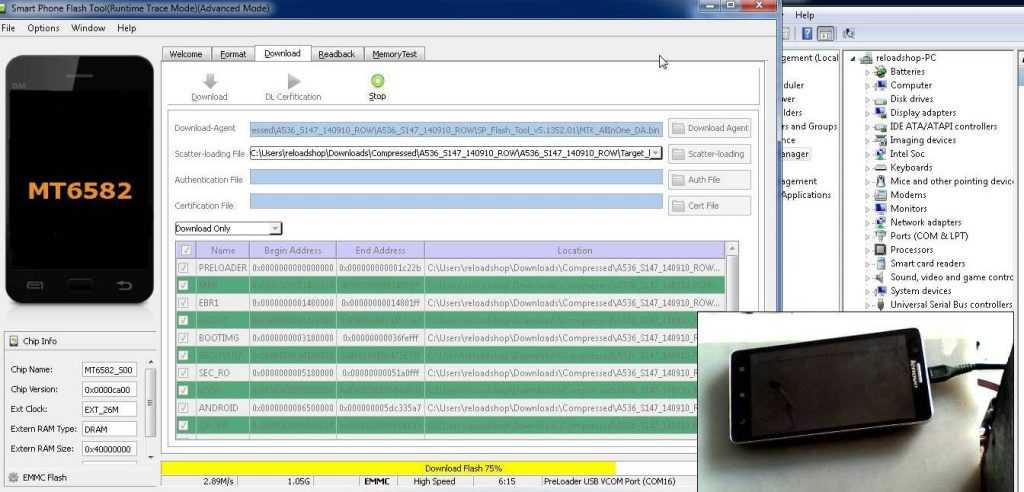
Task: Open the Options menu
Action: (x=43, y=28)
